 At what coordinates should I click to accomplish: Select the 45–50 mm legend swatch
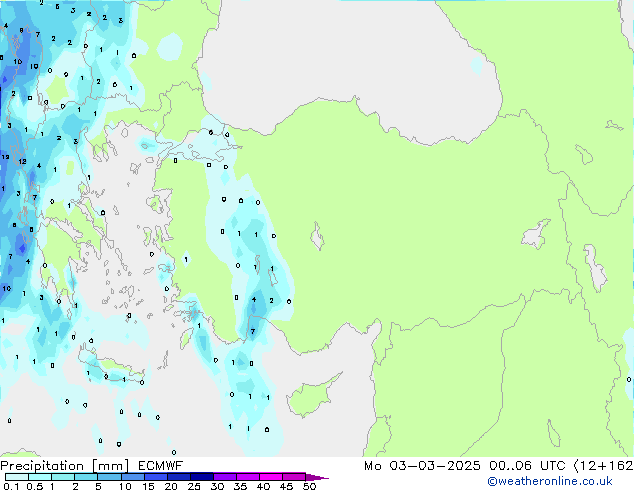(294, 477)
